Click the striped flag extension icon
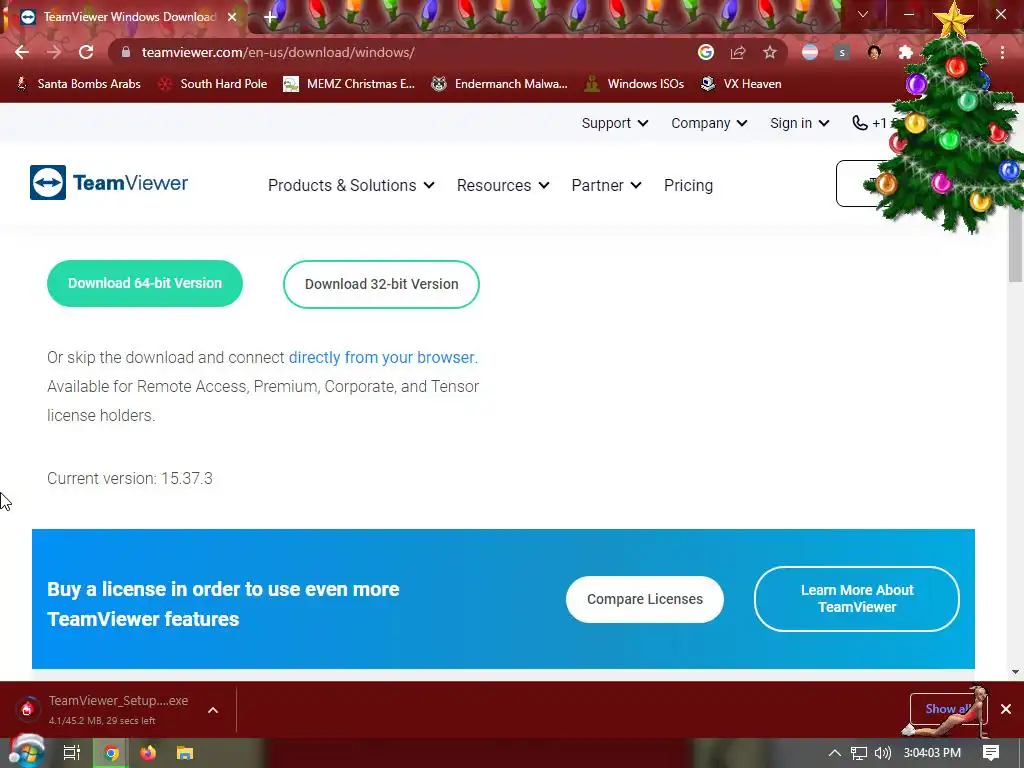 tap(810, 52)
